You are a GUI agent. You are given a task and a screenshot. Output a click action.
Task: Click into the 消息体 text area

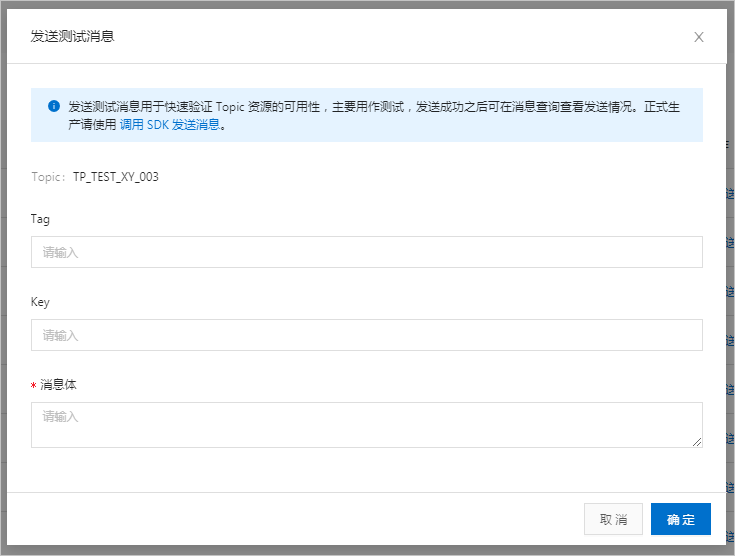(x=367, y=425)
